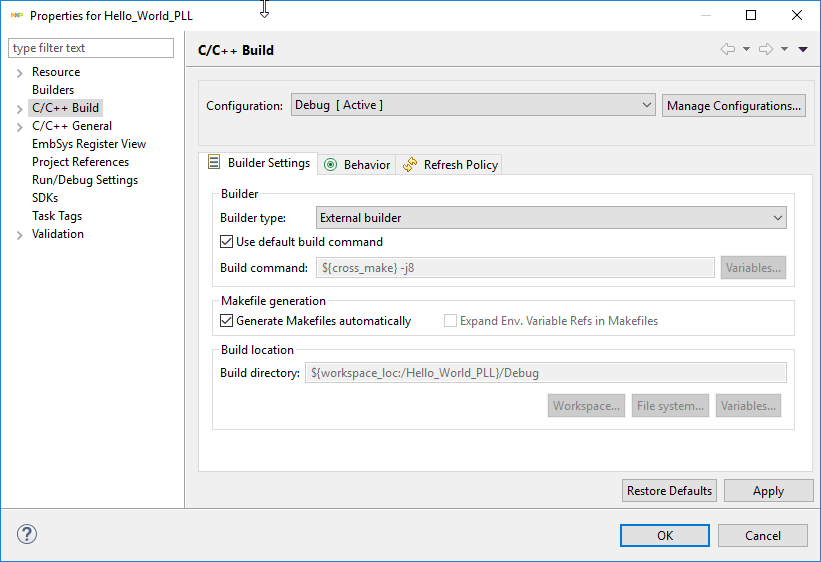The height and width of the screenshot is (562, 821).
Task: Open the Builder type dropdown
Action: click(552, 218)
